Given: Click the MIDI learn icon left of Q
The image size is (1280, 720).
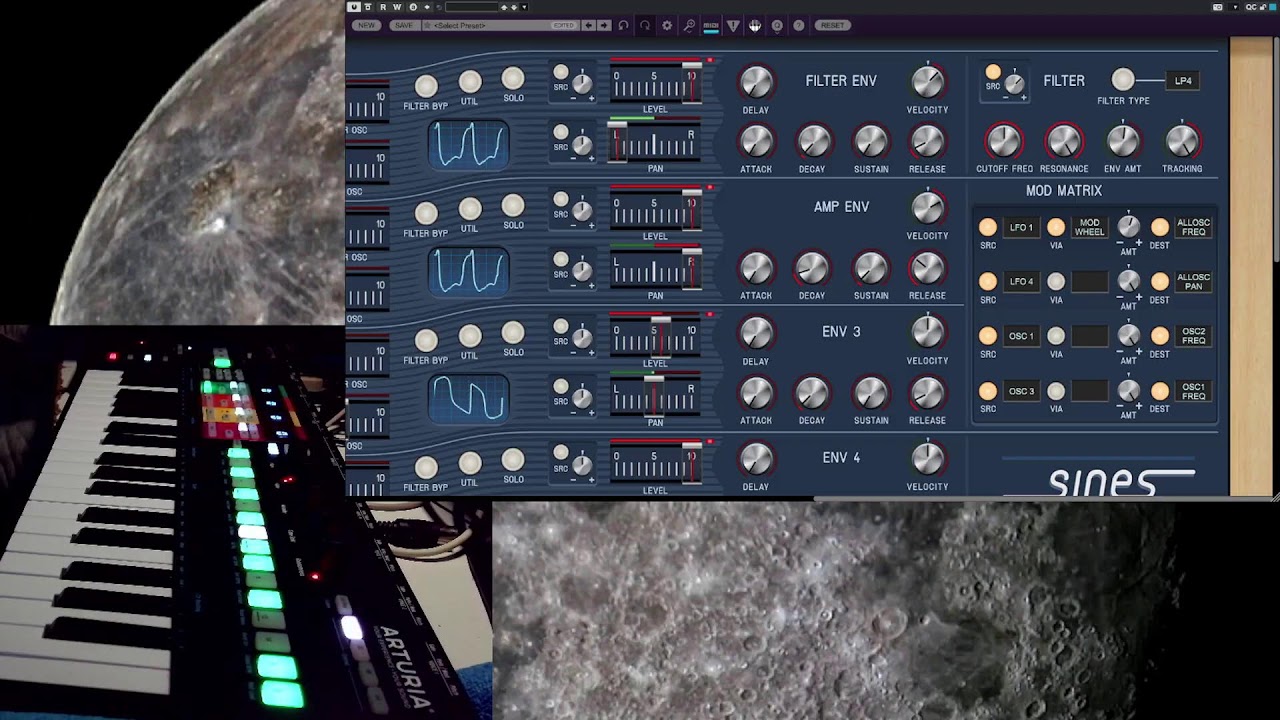Looking at the screenshot, I should [755, 25].
